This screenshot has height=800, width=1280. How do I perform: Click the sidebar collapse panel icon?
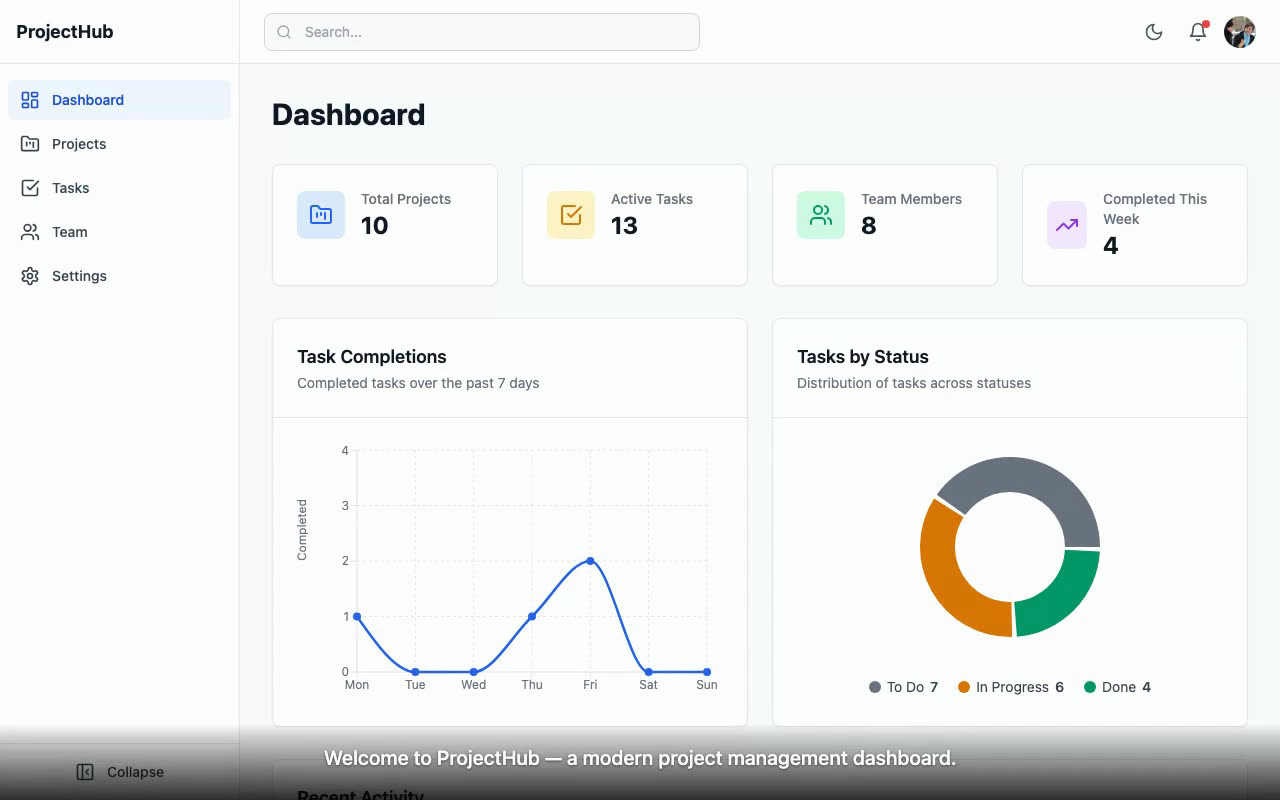pos(85,772)
